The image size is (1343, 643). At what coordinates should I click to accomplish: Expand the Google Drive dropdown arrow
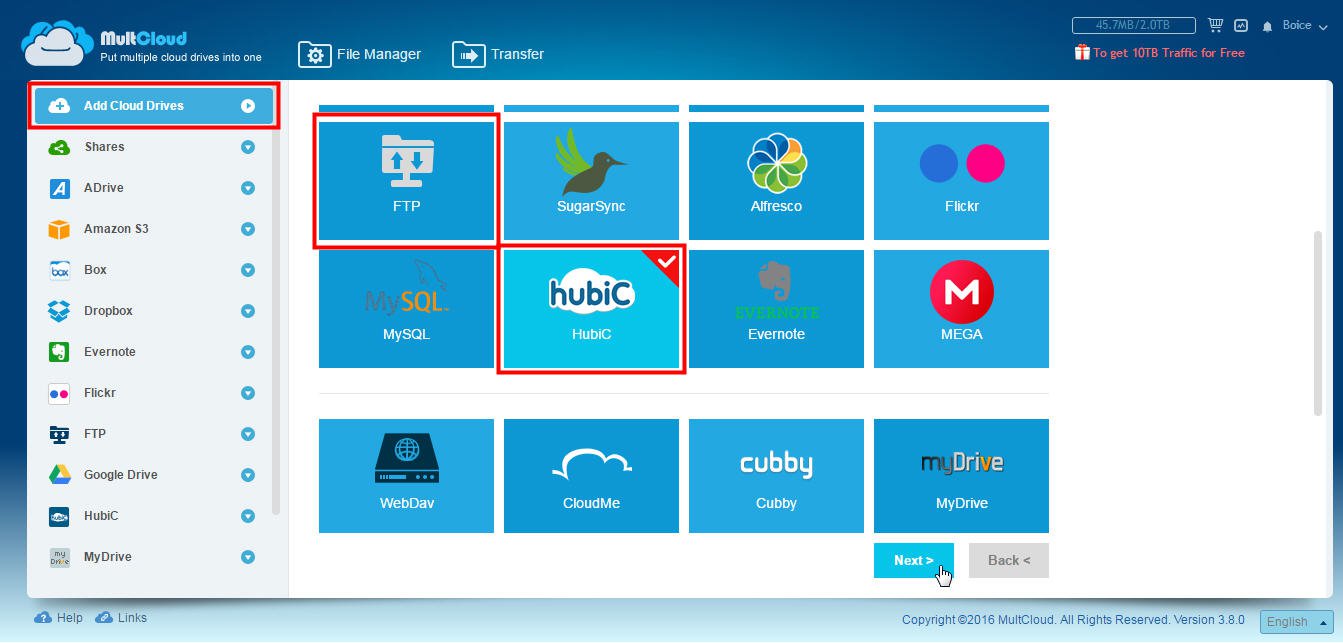pyautogui.click(x=248, y=475)
